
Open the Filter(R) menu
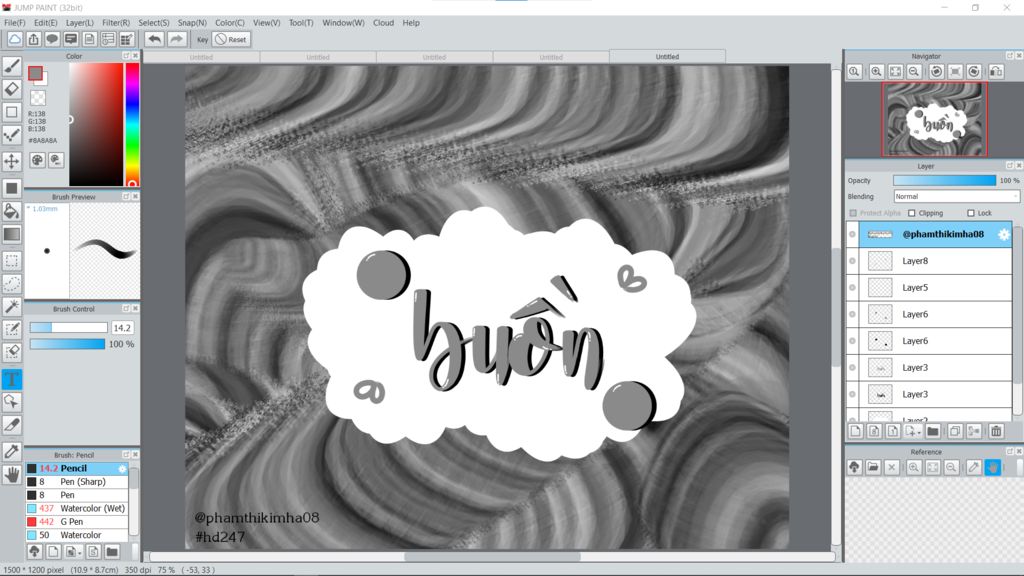point(116,23)
